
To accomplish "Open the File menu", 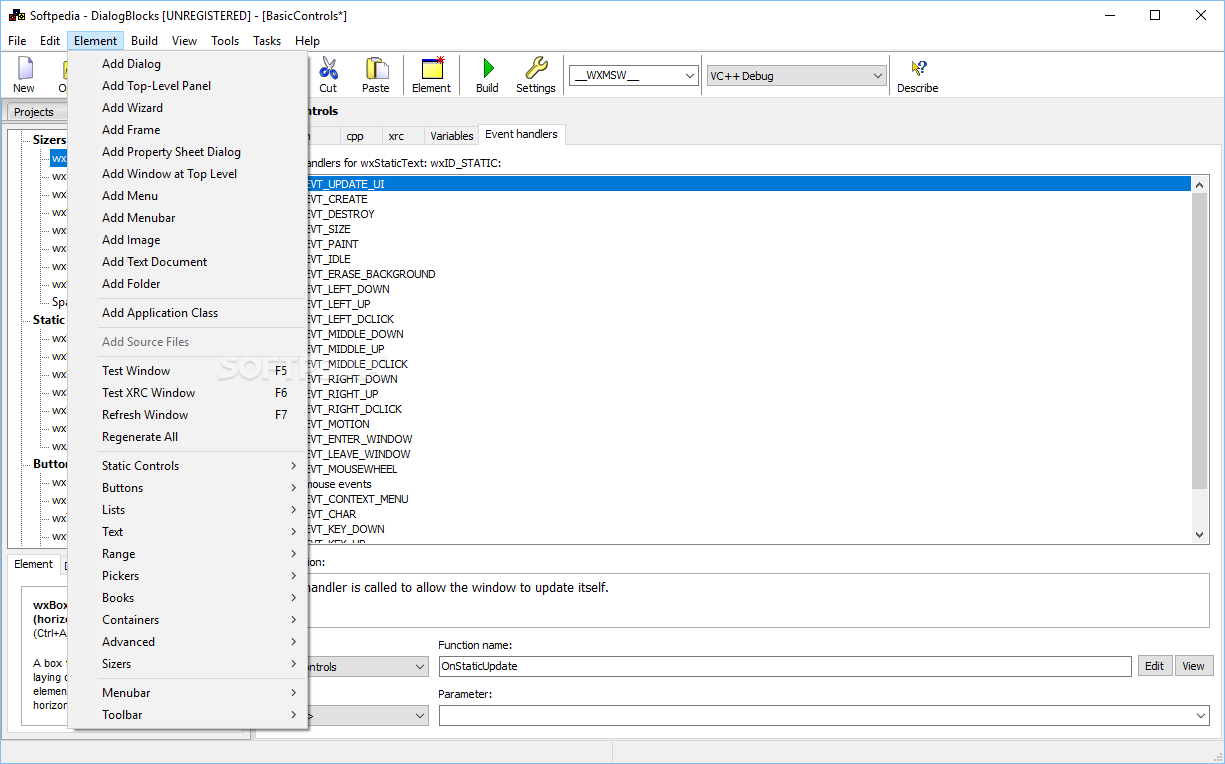I will point(17,41).
